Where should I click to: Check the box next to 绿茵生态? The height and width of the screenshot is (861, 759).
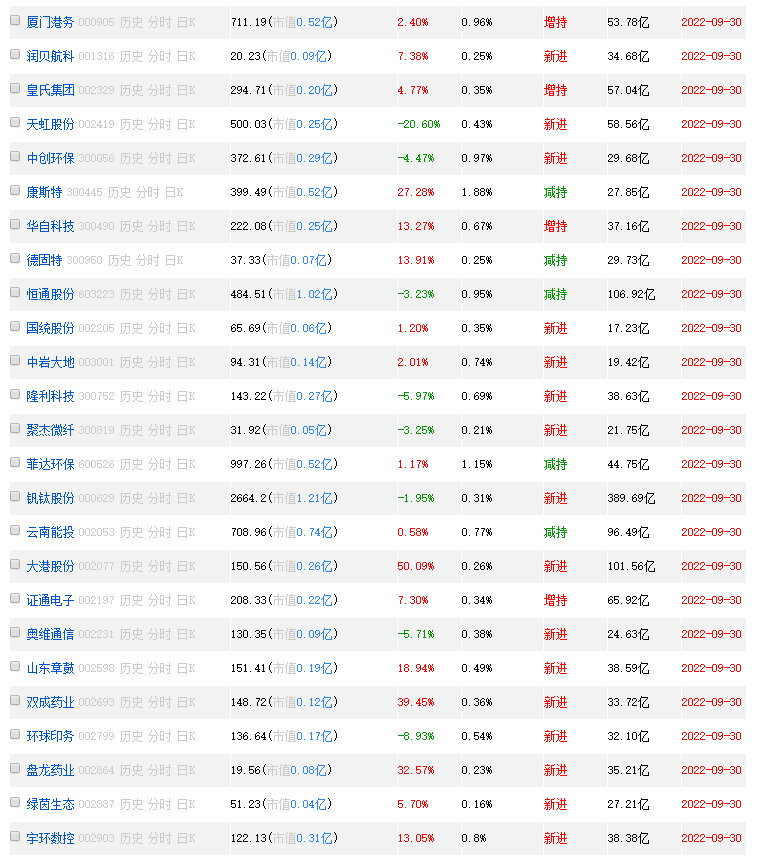coord(15,802)
